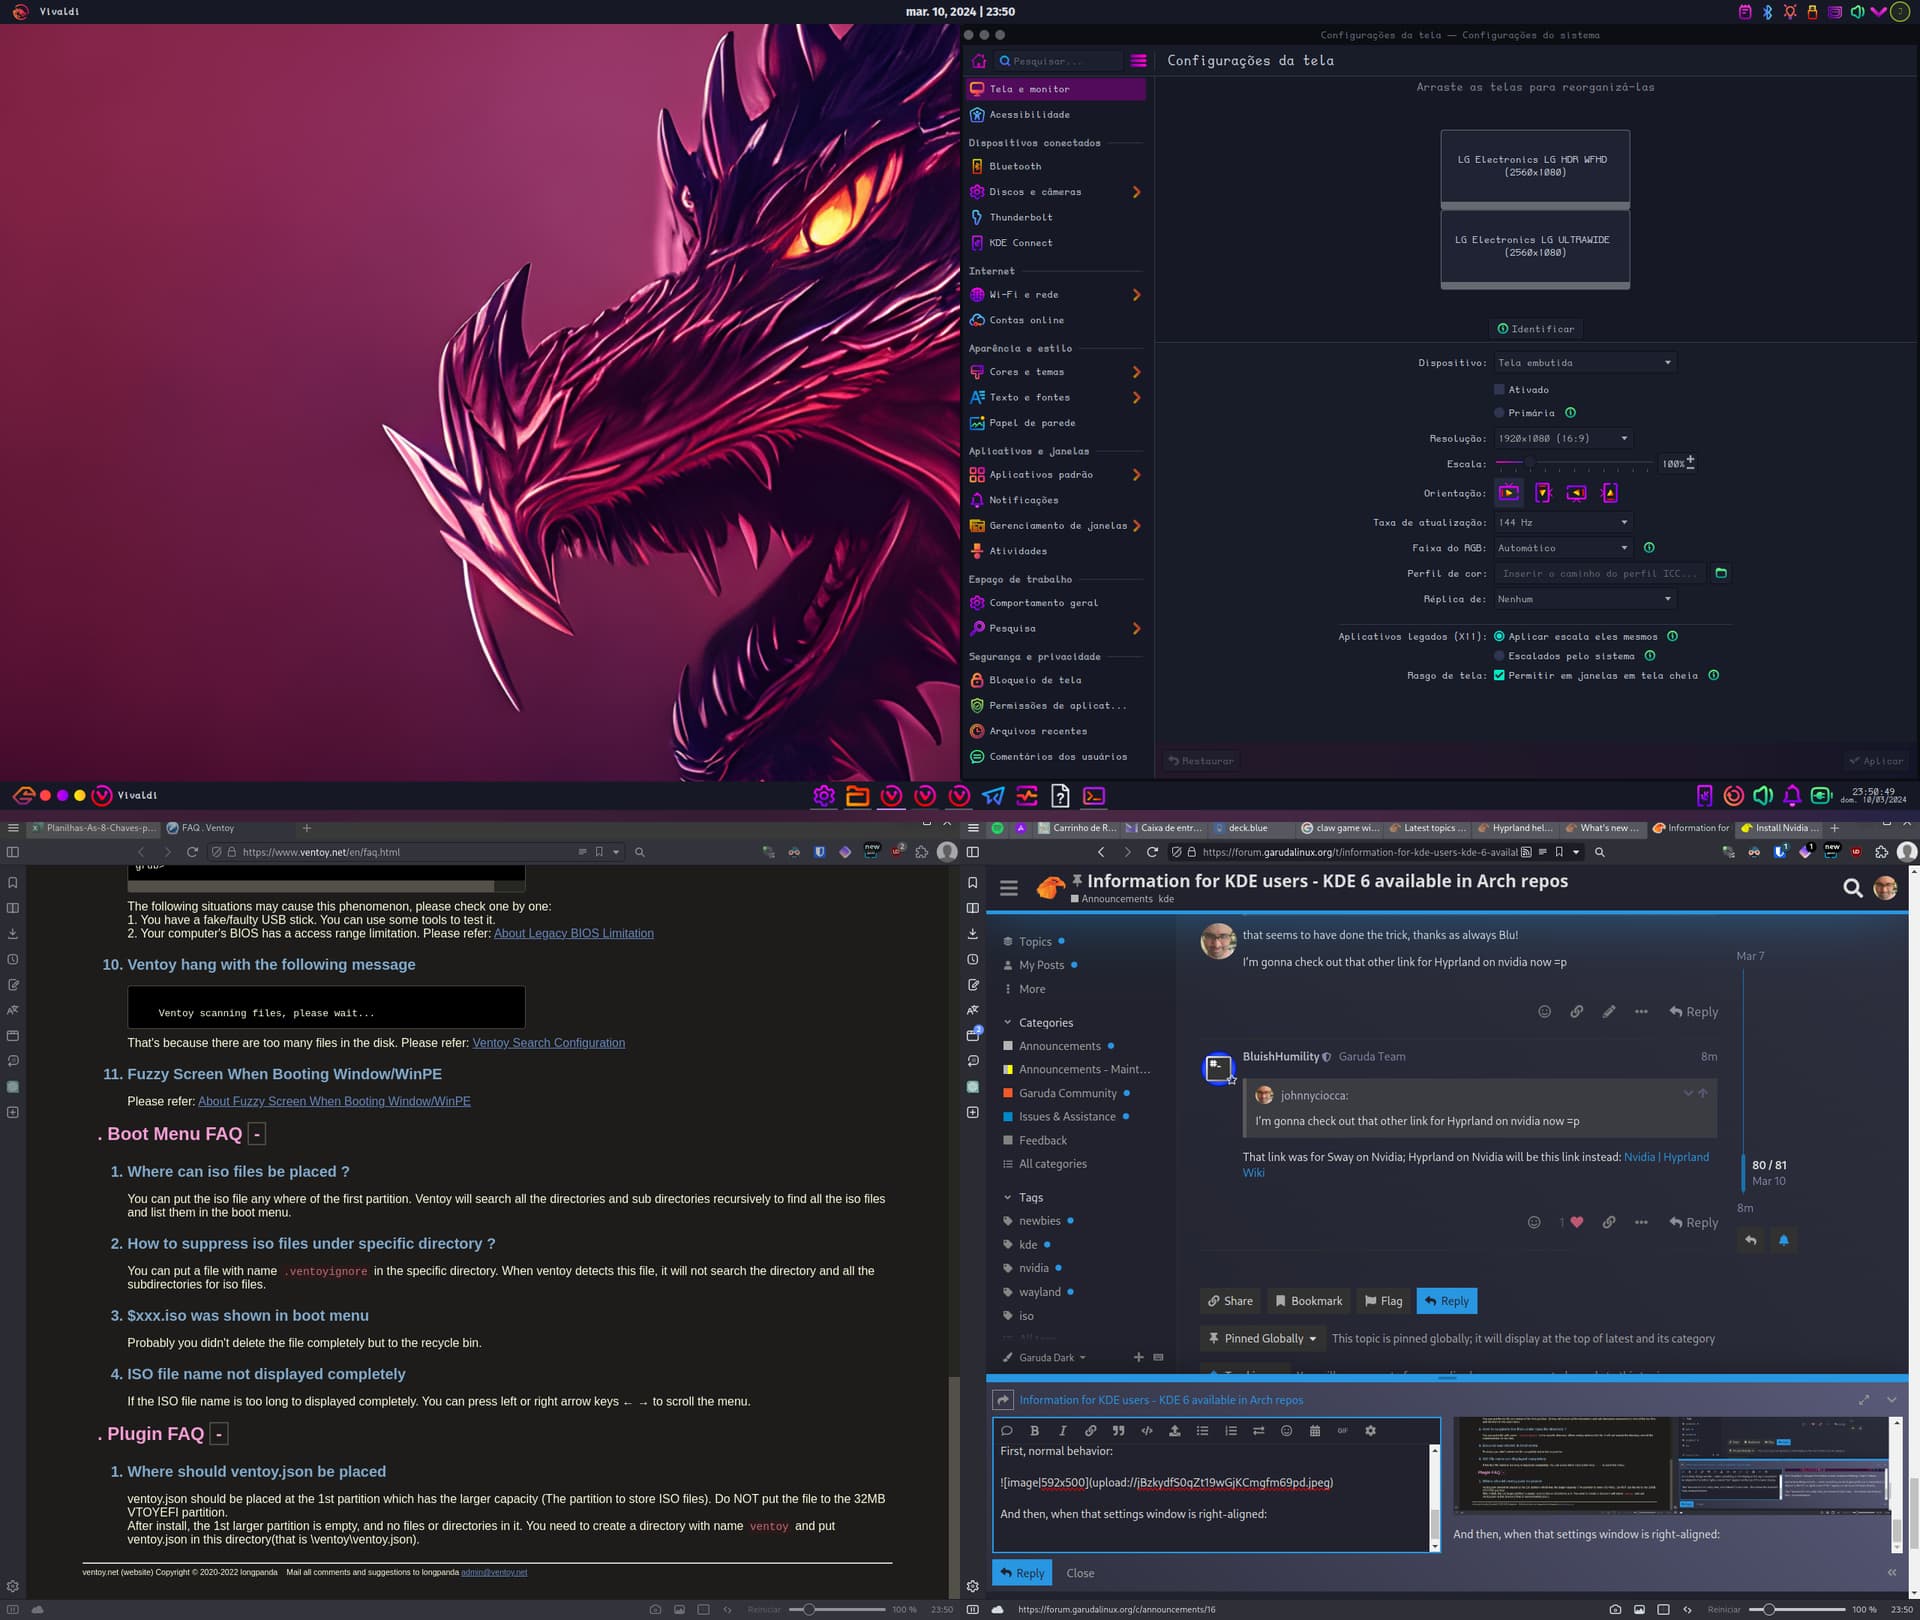Viewport: 1920px width, 1620px height.
Task: Switch to the 'Latest topics' browser tab
Action: (x=1430, y=828)
